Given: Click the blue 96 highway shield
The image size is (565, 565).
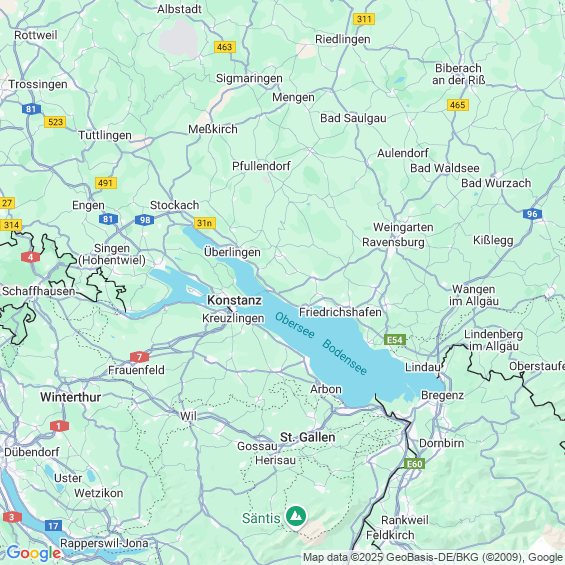Looking at the screenshot, I should tap(532, 214).
